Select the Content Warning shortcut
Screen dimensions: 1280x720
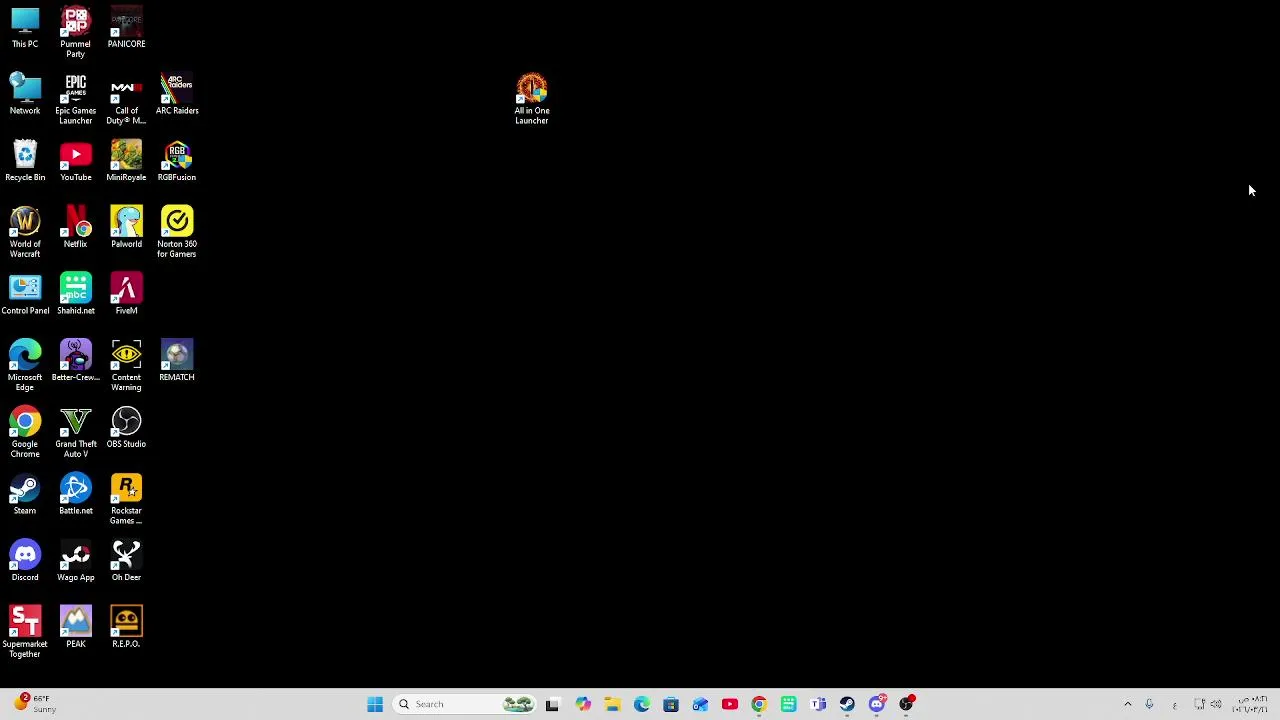click(x=126, y=366)
